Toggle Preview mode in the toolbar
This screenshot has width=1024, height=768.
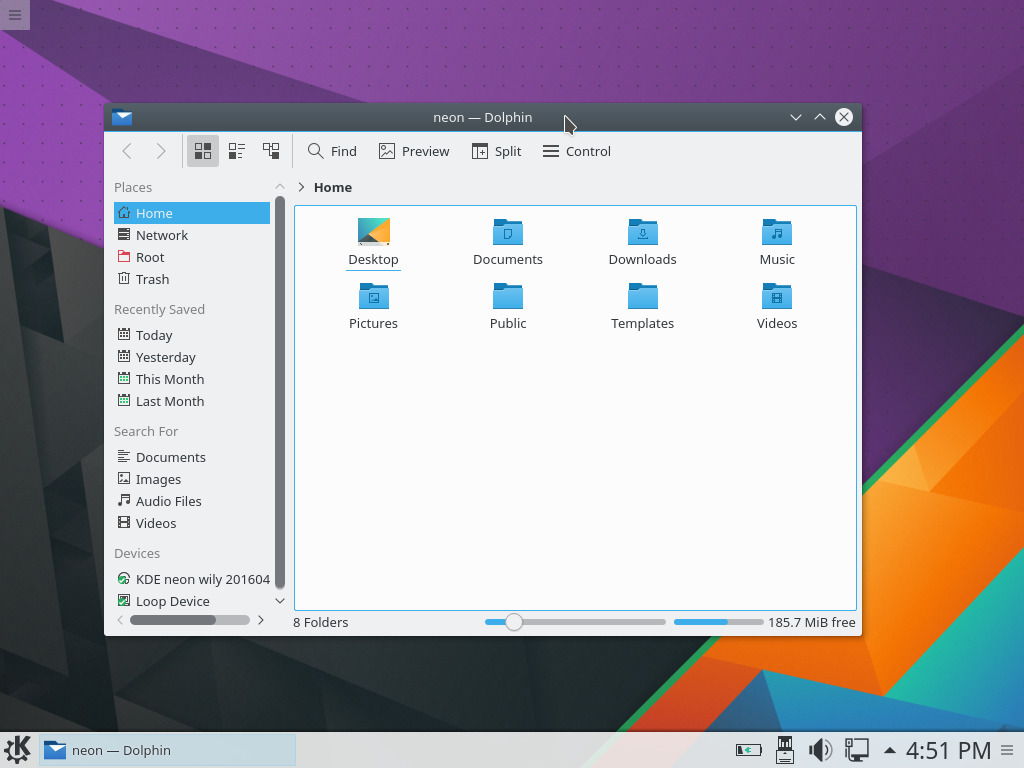point(414,151)
